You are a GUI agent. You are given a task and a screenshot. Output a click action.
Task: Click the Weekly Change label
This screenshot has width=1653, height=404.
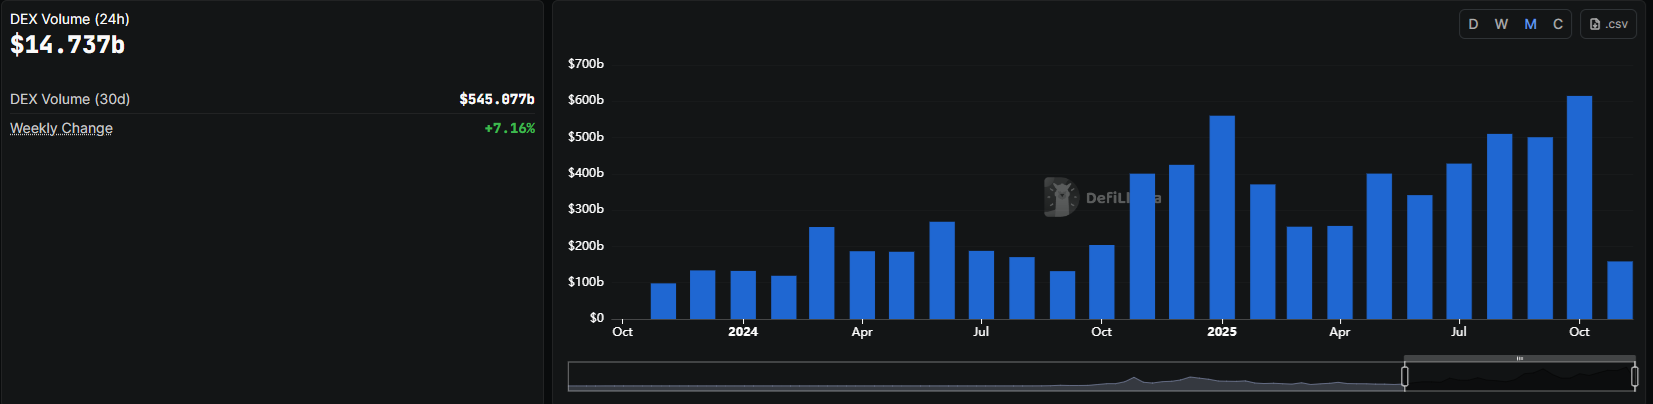[x=61, y=128]
